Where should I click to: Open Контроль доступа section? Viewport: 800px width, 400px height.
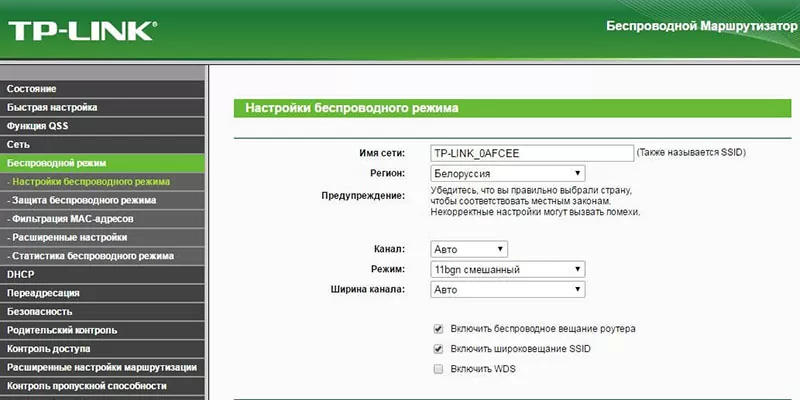(102, 349)
